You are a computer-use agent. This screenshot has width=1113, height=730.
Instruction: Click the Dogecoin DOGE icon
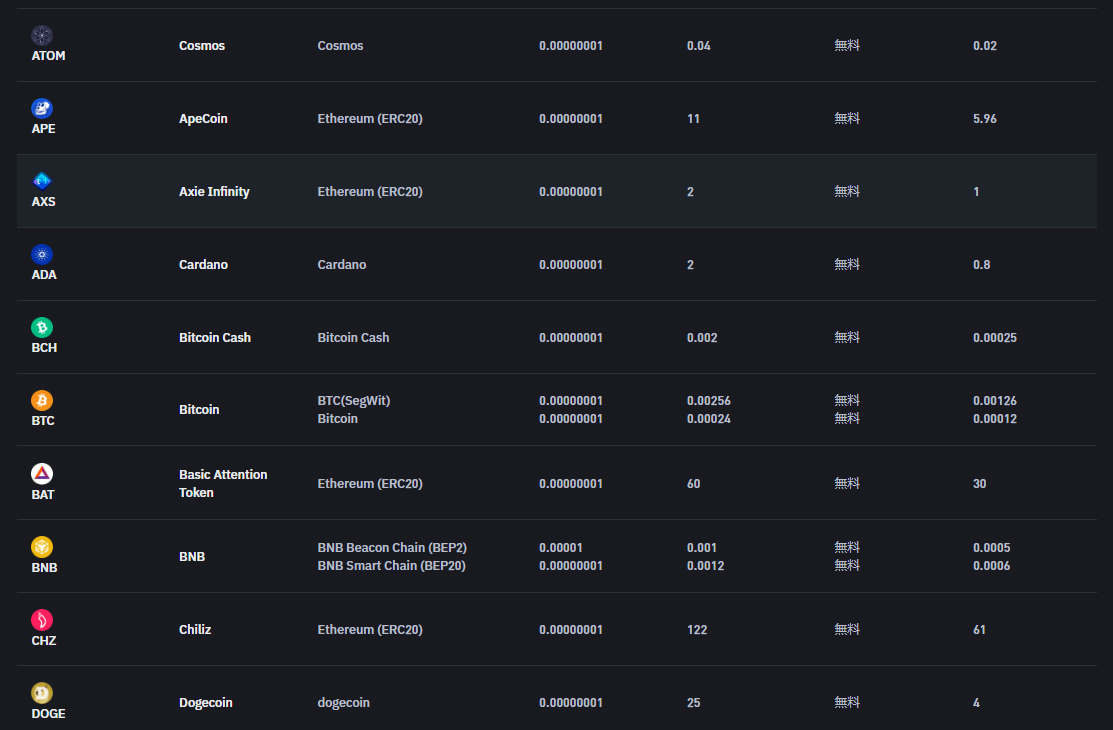tap(42, 693)
